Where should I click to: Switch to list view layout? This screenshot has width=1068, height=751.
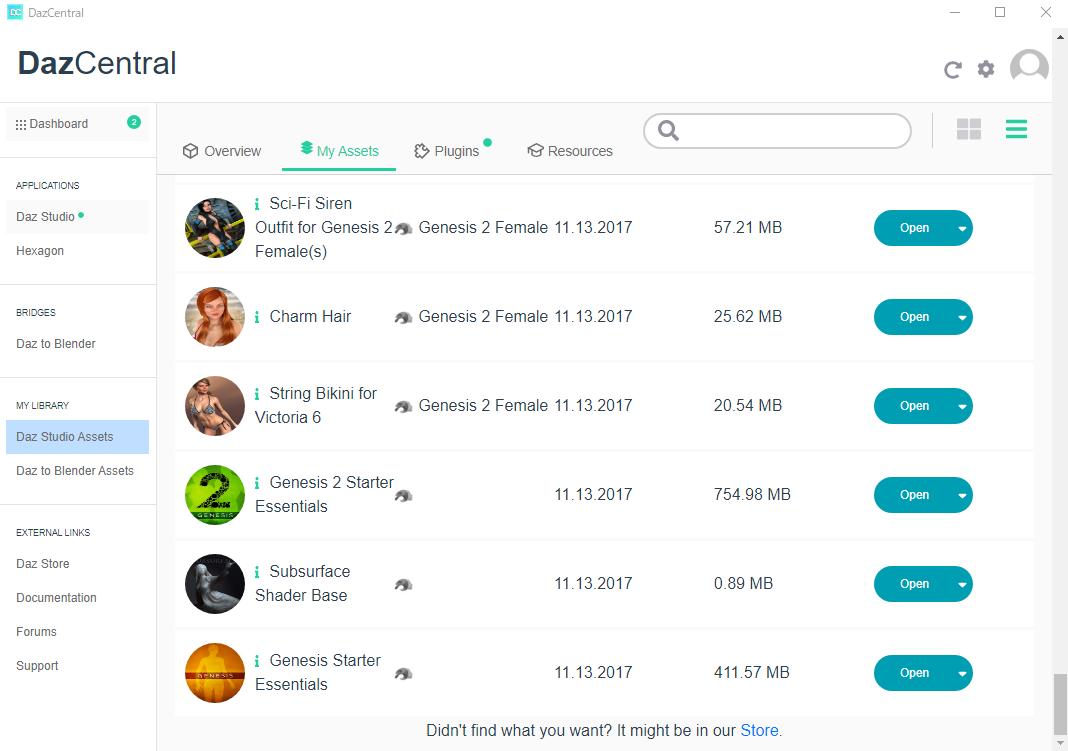1016,129
